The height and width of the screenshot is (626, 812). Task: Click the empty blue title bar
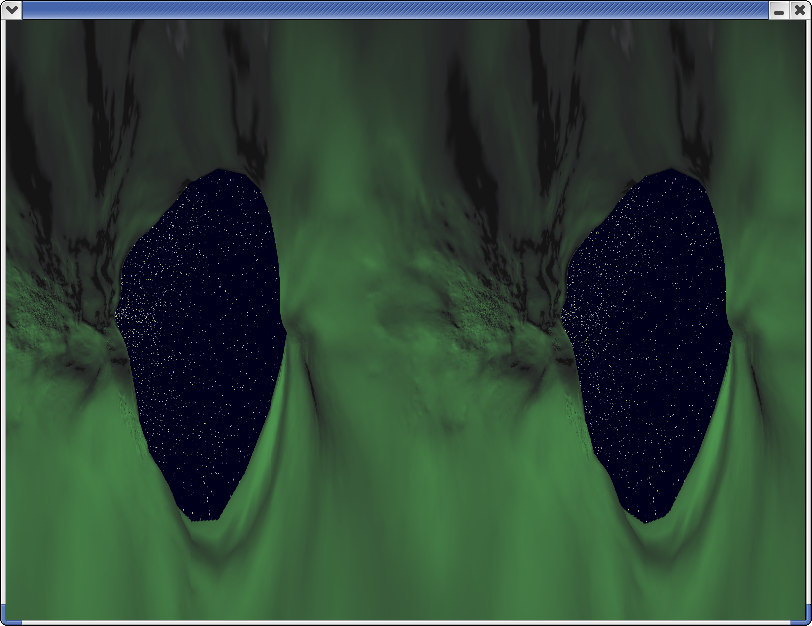coord(400,9)
